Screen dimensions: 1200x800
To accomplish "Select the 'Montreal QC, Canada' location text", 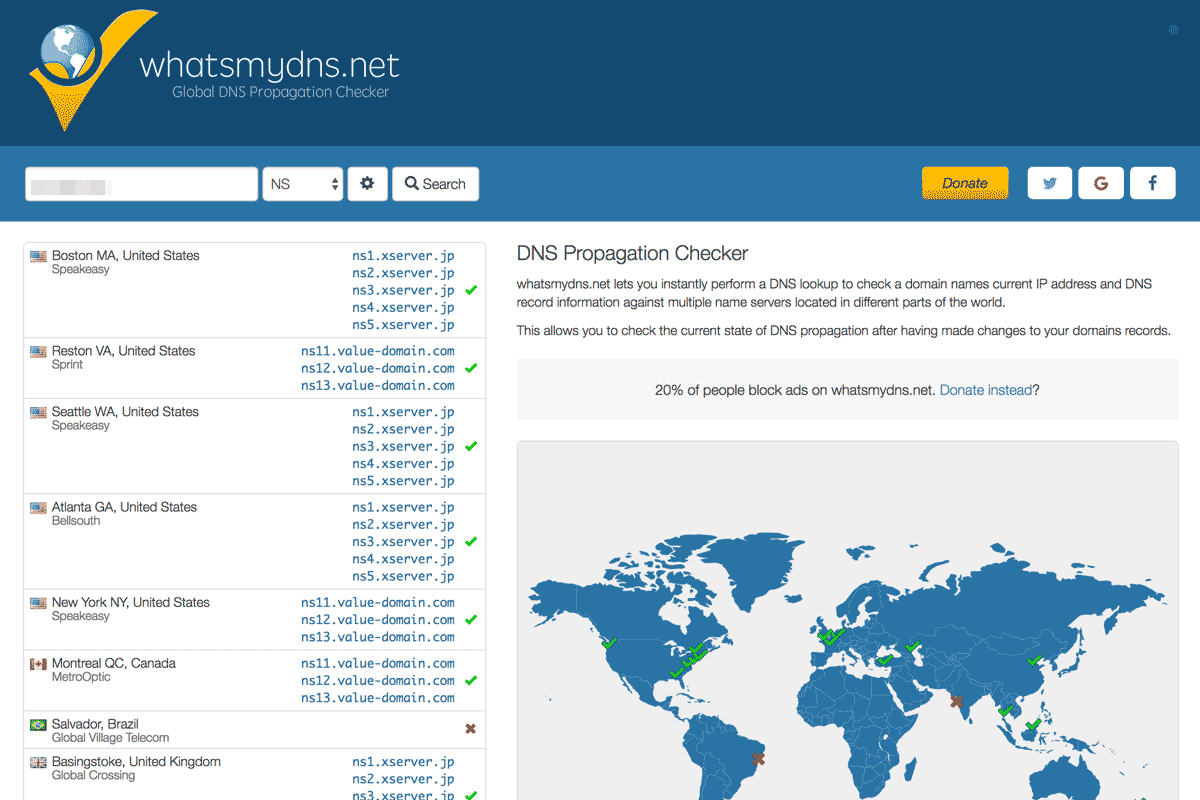I will (x=114, y=663).
